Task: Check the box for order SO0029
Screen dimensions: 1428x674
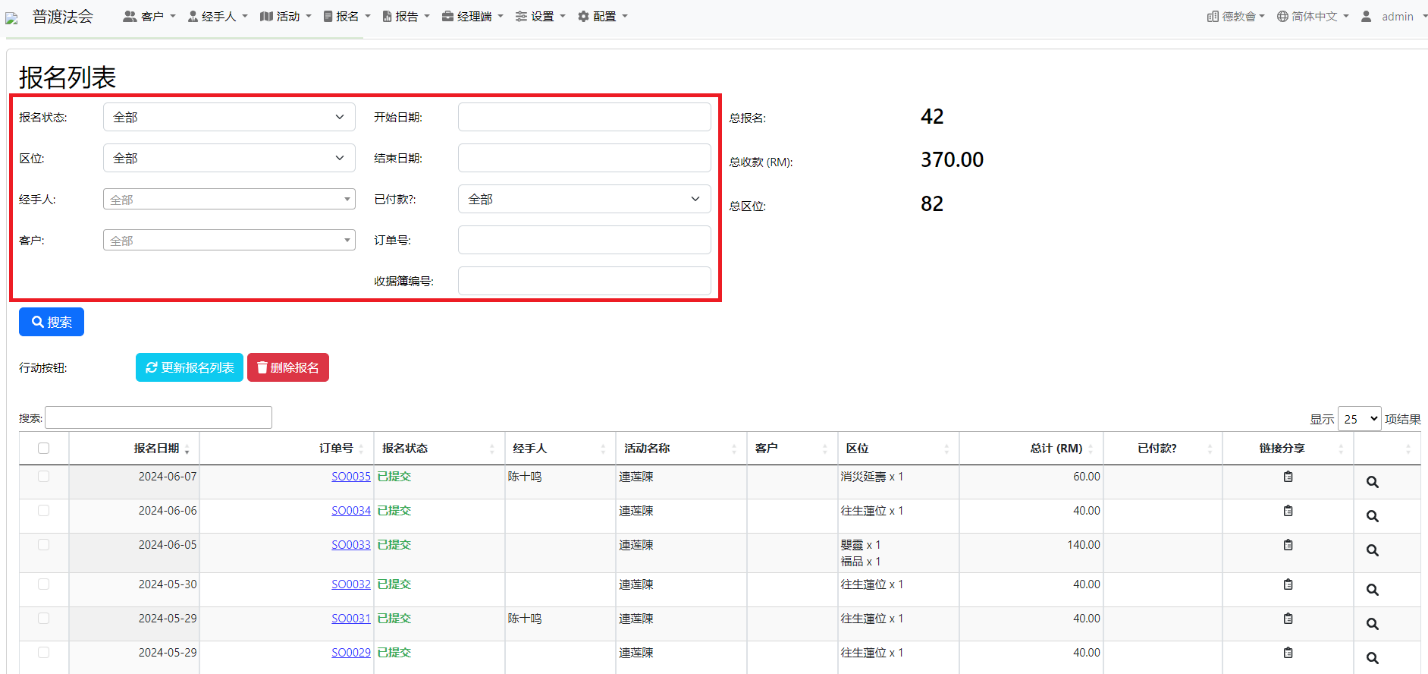Action: (43, 652)
